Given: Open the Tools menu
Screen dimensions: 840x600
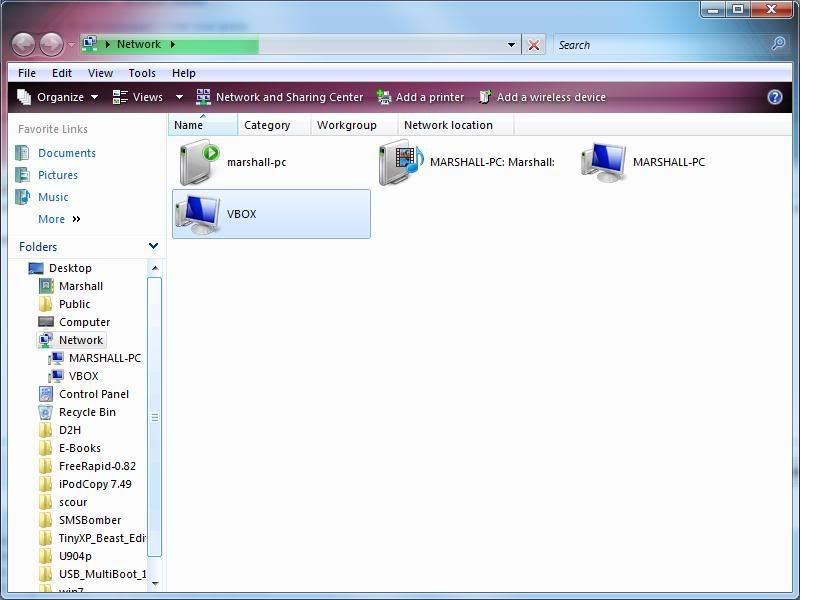Looking at the screenshot, I should pyautogui.click(x=142, y=73).
